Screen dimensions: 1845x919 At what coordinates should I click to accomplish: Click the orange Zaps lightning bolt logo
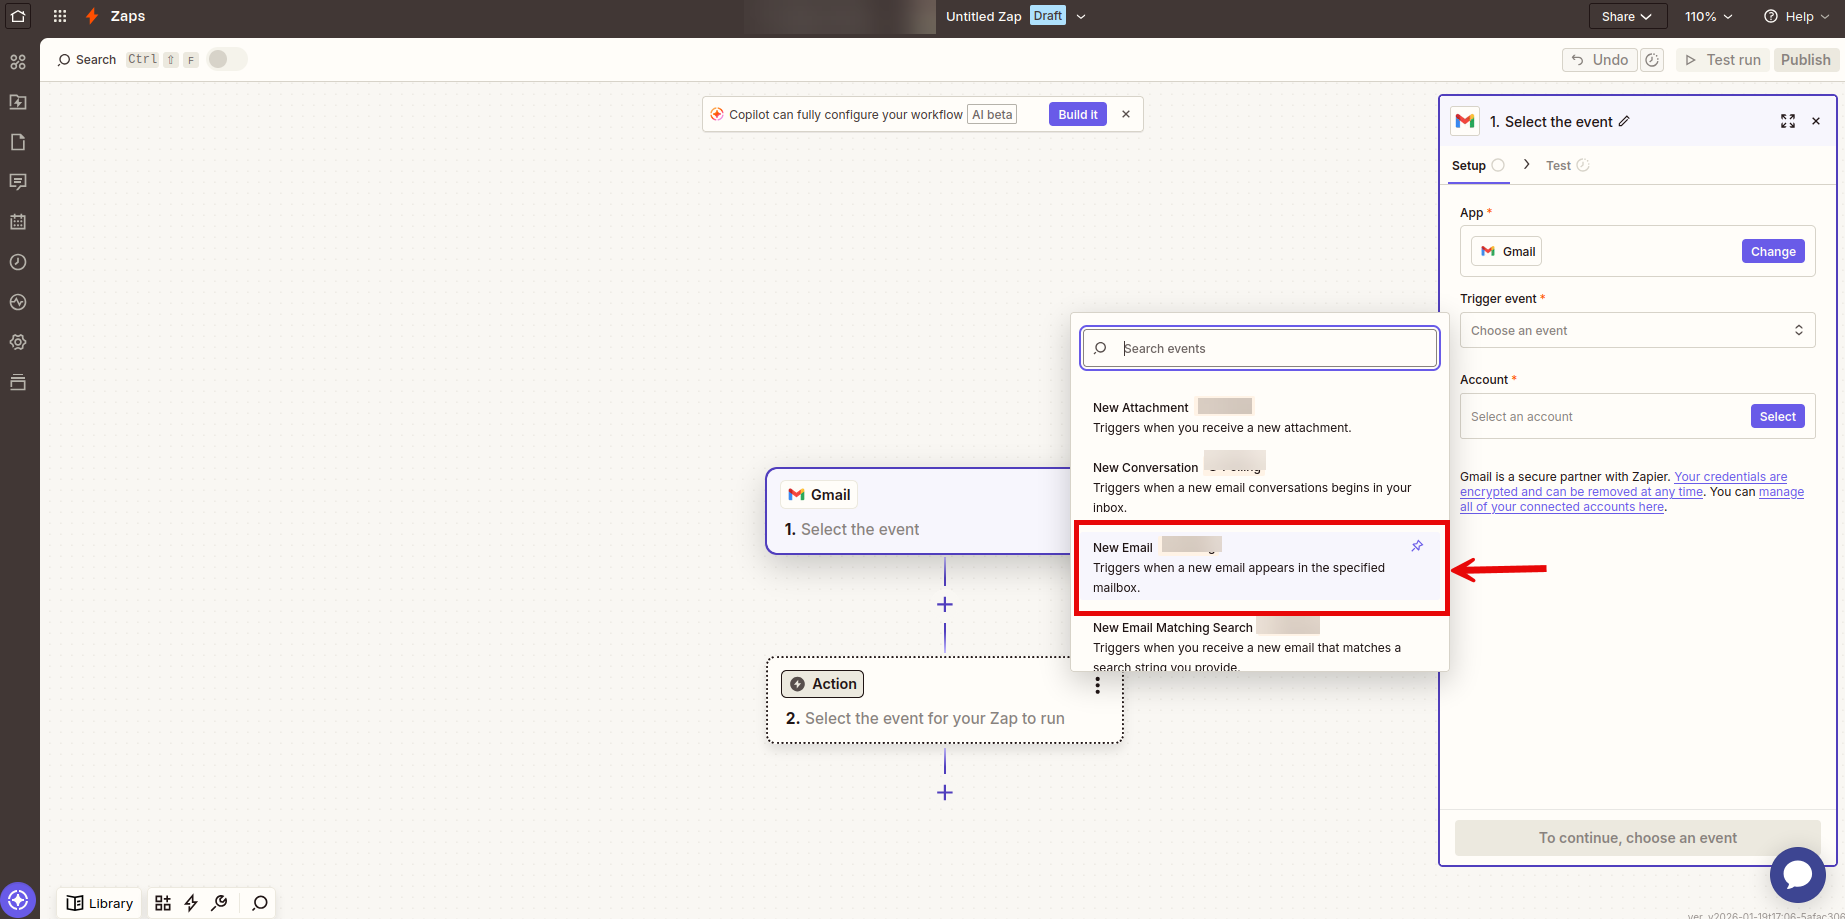click(x=92, y=16)
